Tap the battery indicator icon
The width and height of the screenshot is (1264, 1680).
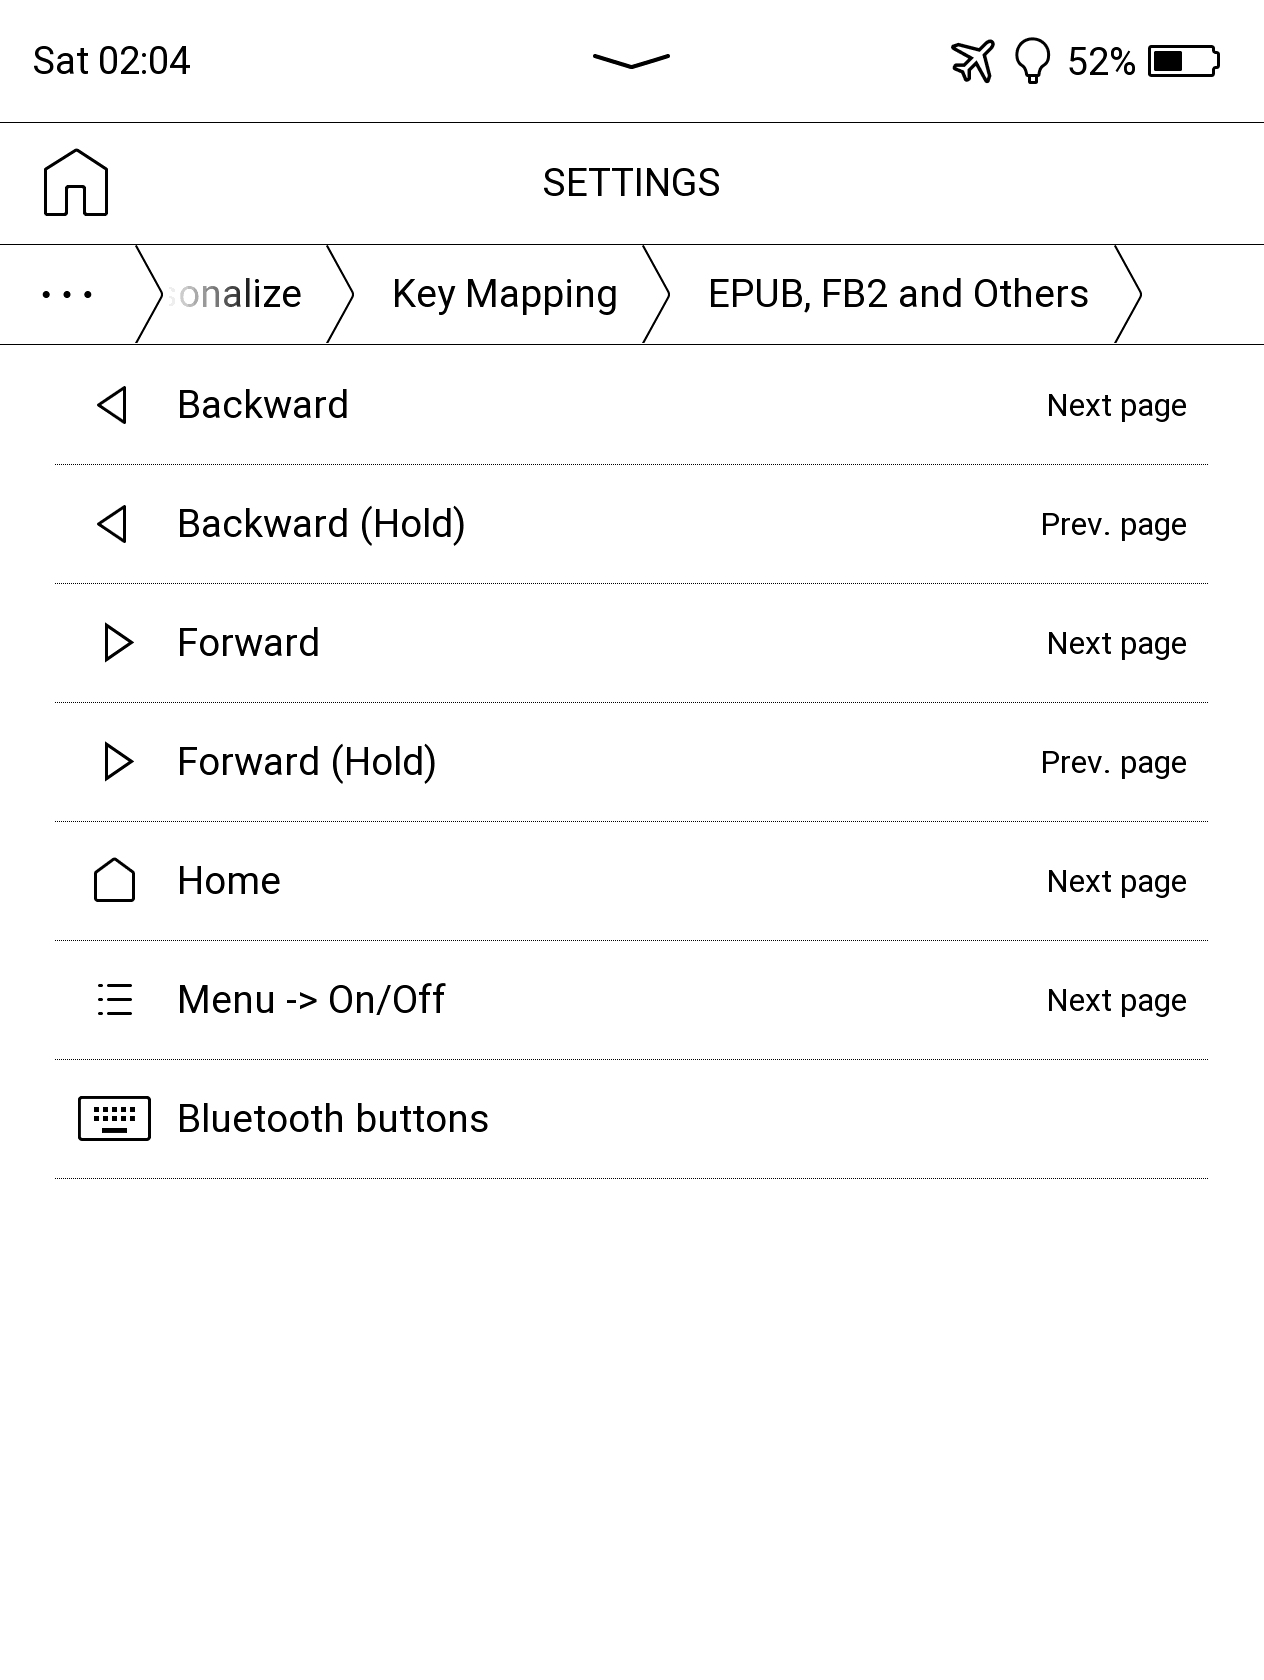[1183, 61]
